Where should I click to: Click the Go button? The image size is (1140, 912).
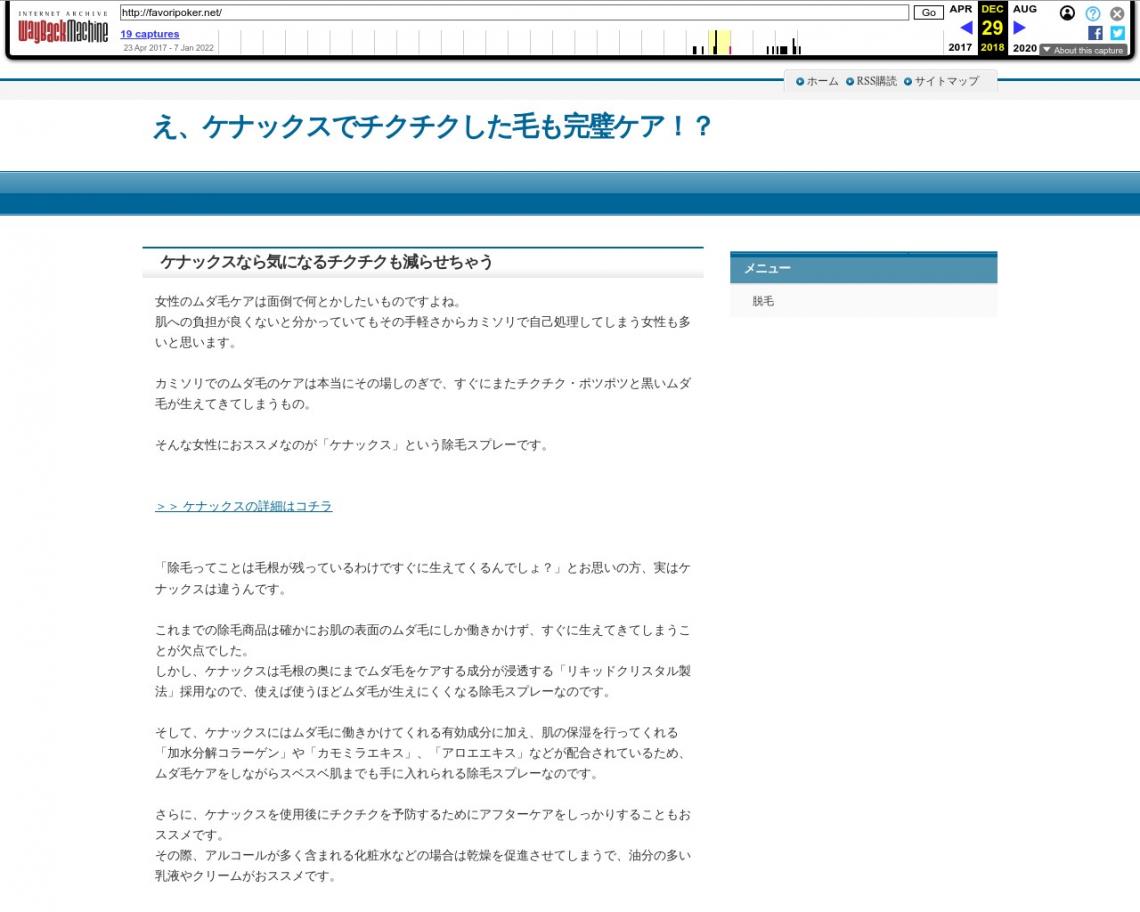click(x=928, y=12)
